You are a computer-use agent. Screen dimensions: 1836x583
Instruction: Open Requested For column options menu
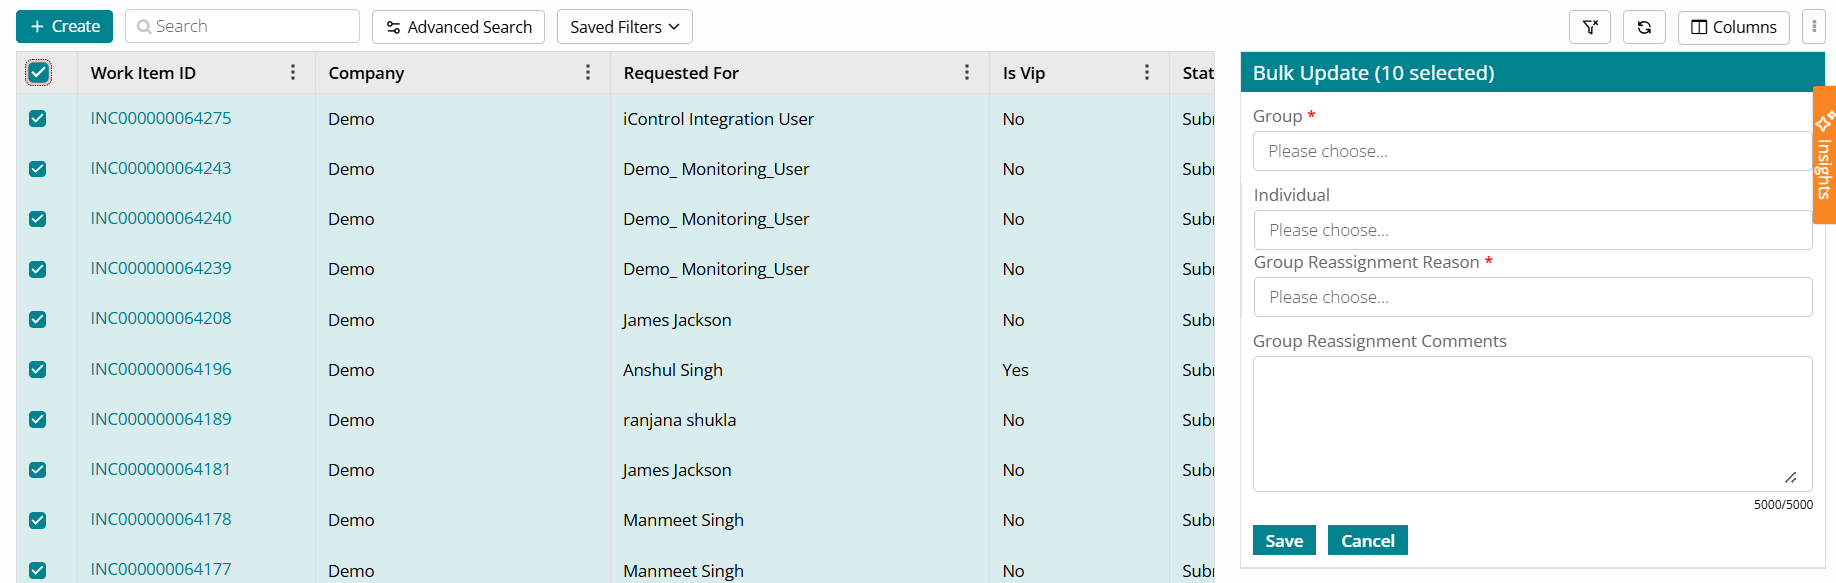click(x=967, y=72)
